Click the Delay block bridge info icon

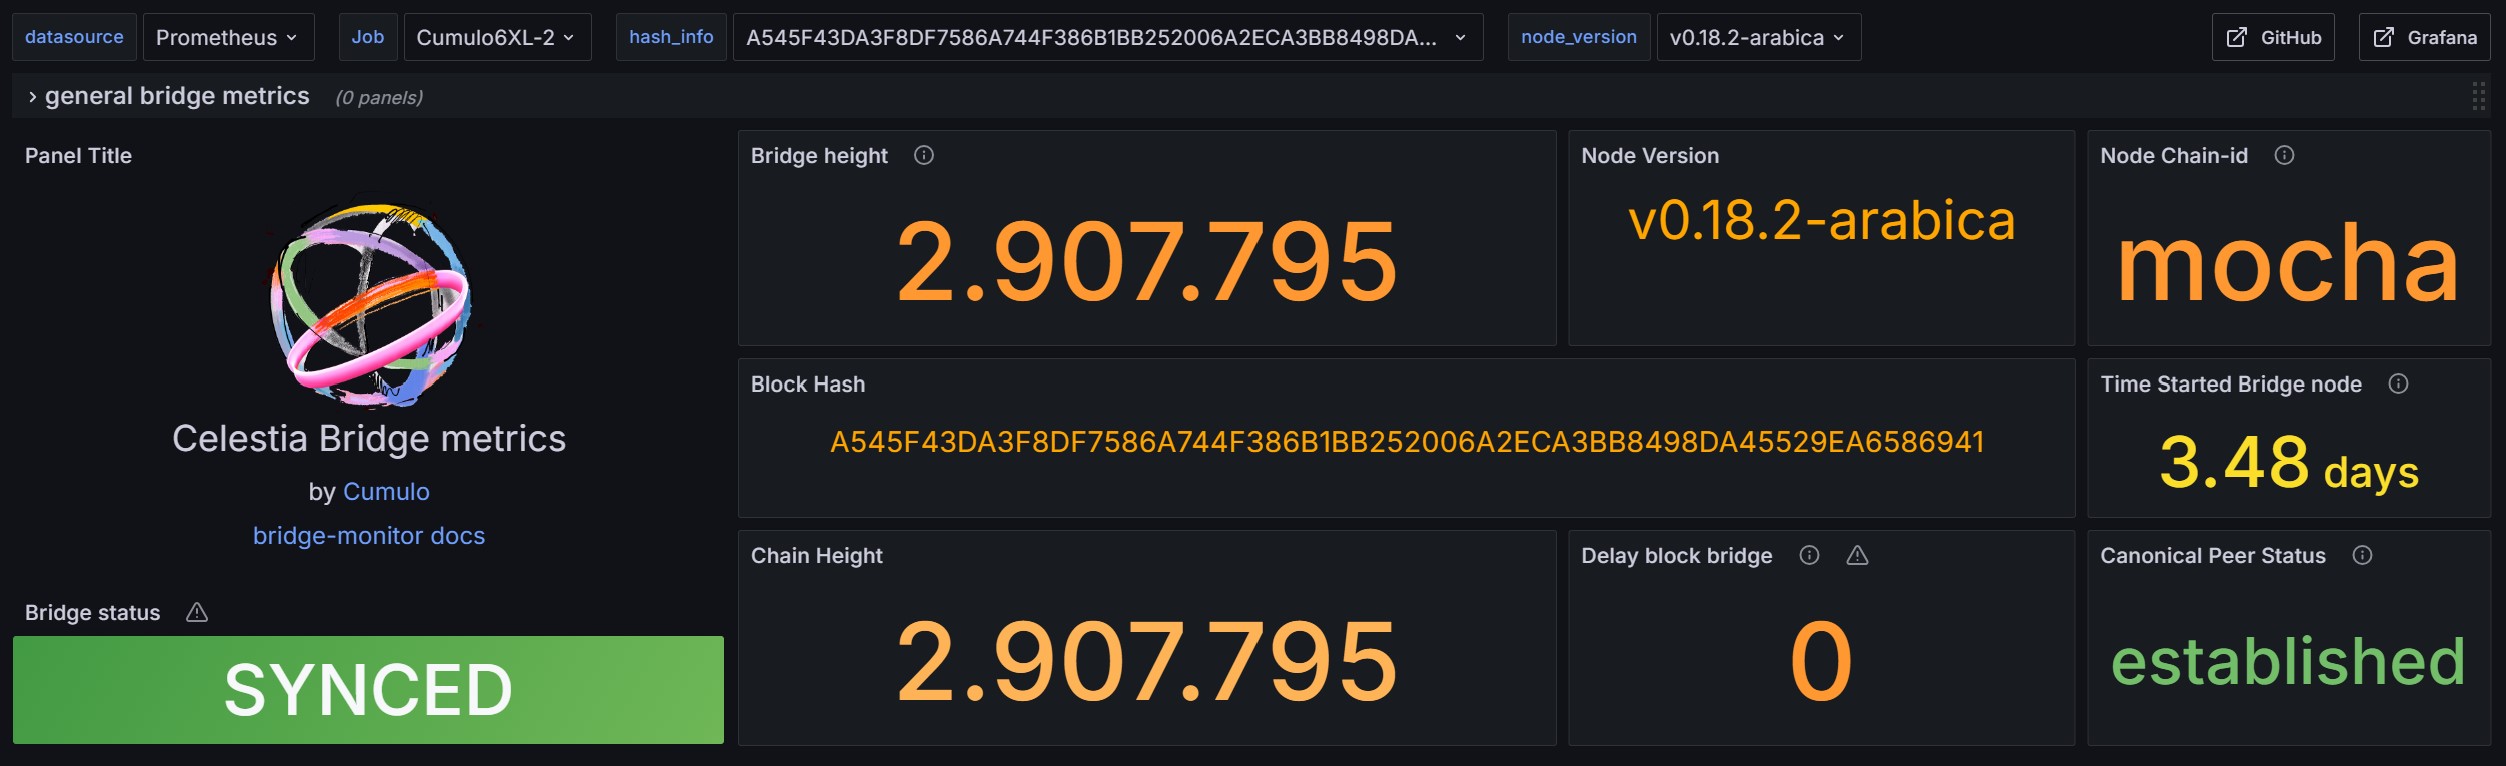(x=1809, y=555)
